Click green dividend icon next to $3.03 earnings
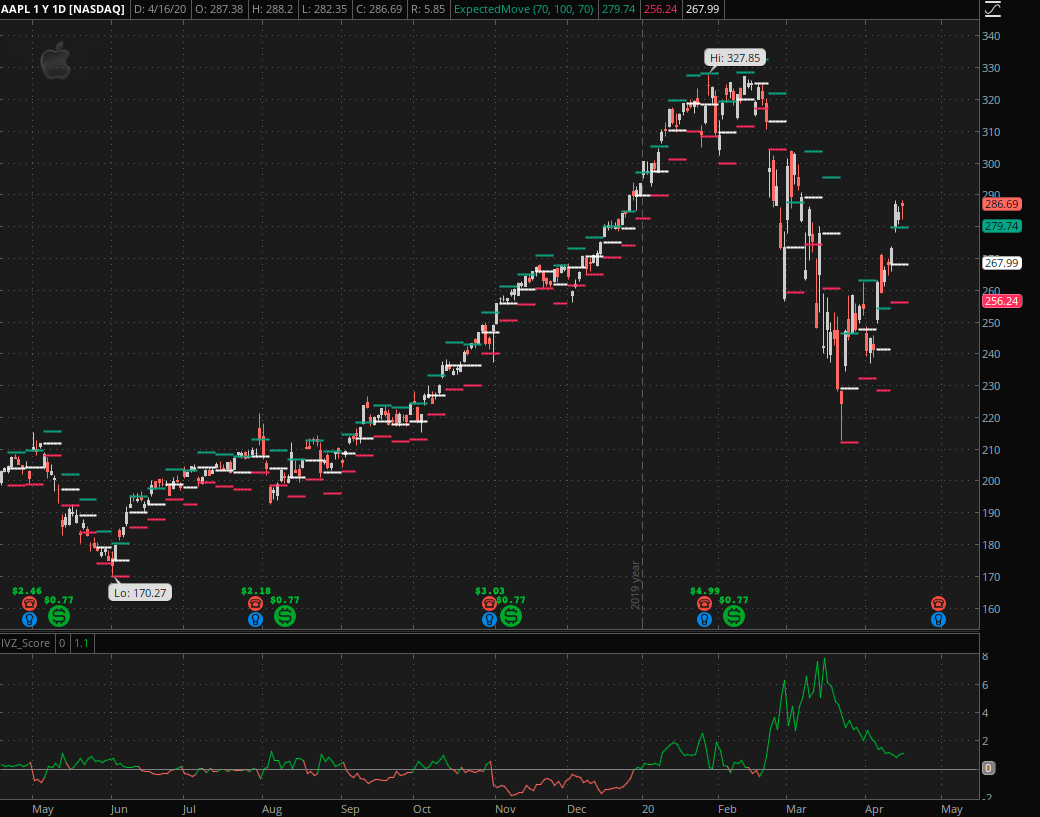This screenshot has width=1040, height=817. pos(511,617)
